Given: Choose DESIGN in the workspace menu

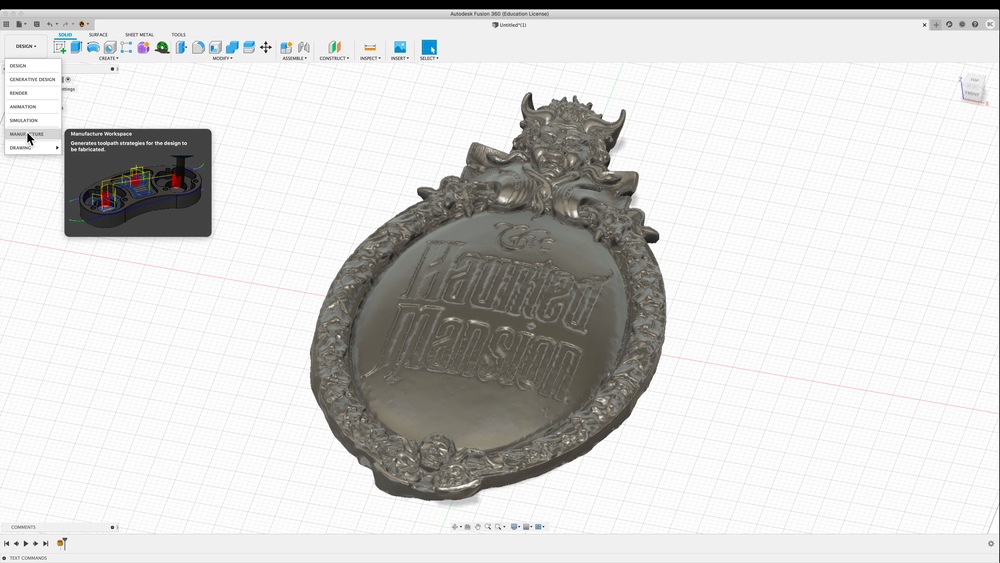Looking at the screenshot, I should [x=33, y=66].
